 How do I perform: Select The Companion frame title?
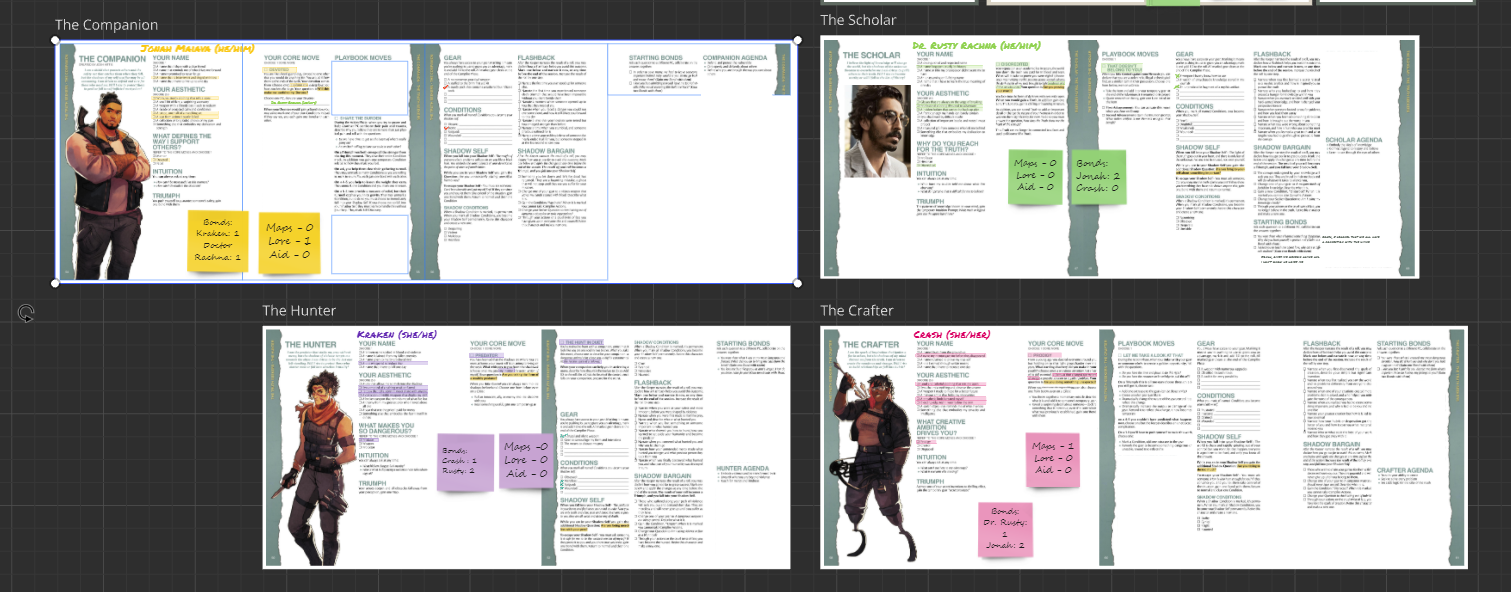(x=106, y=25)
